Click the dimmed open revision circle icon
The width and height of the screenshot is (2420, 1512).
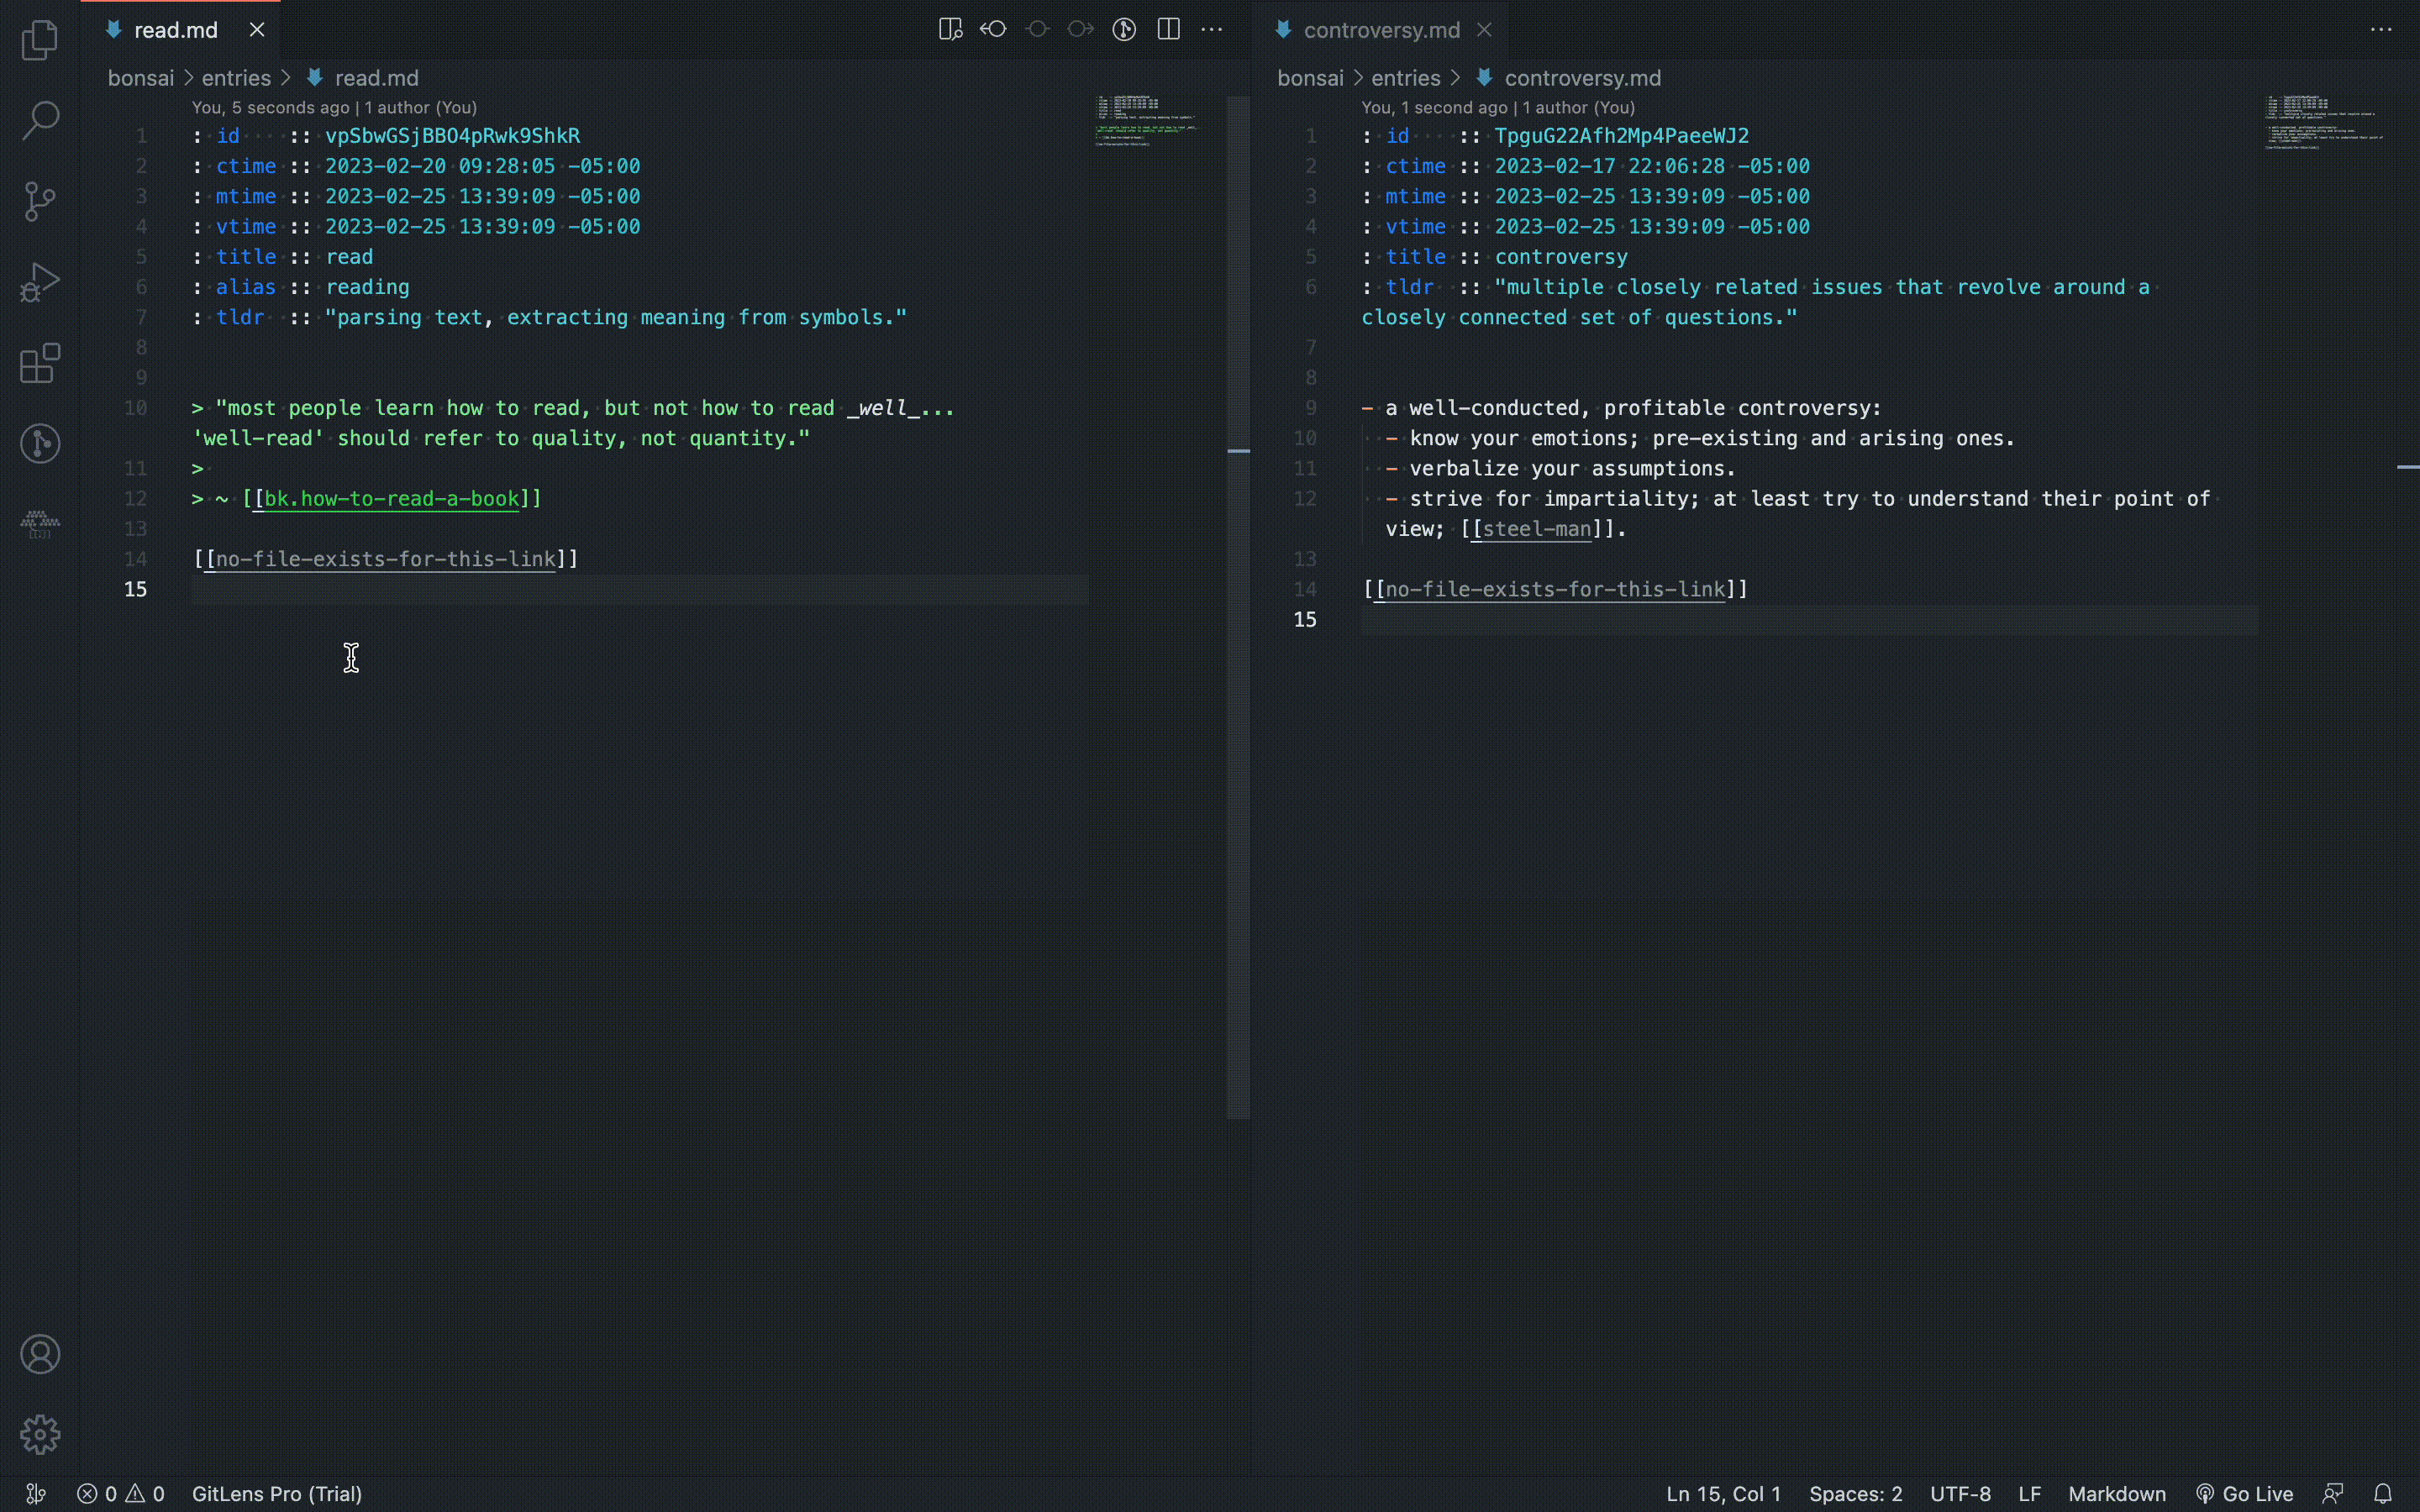pyautogui.click(x=1037, y=29)
